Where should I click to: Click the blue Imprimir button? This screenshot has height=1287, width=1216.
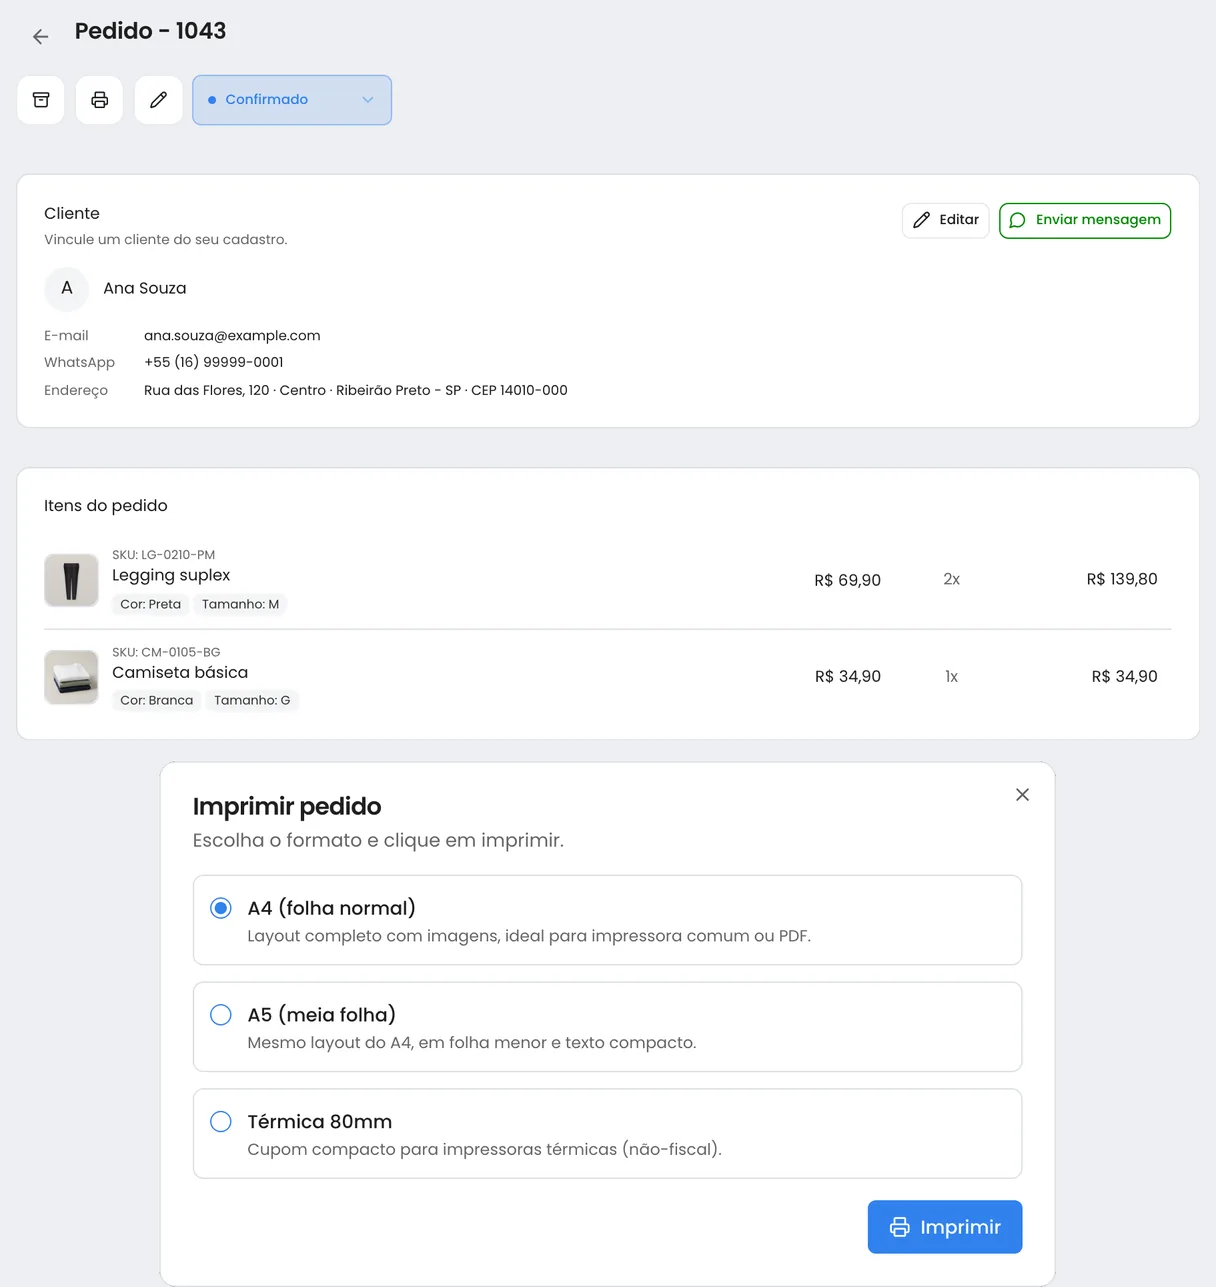pos(945,1227)
